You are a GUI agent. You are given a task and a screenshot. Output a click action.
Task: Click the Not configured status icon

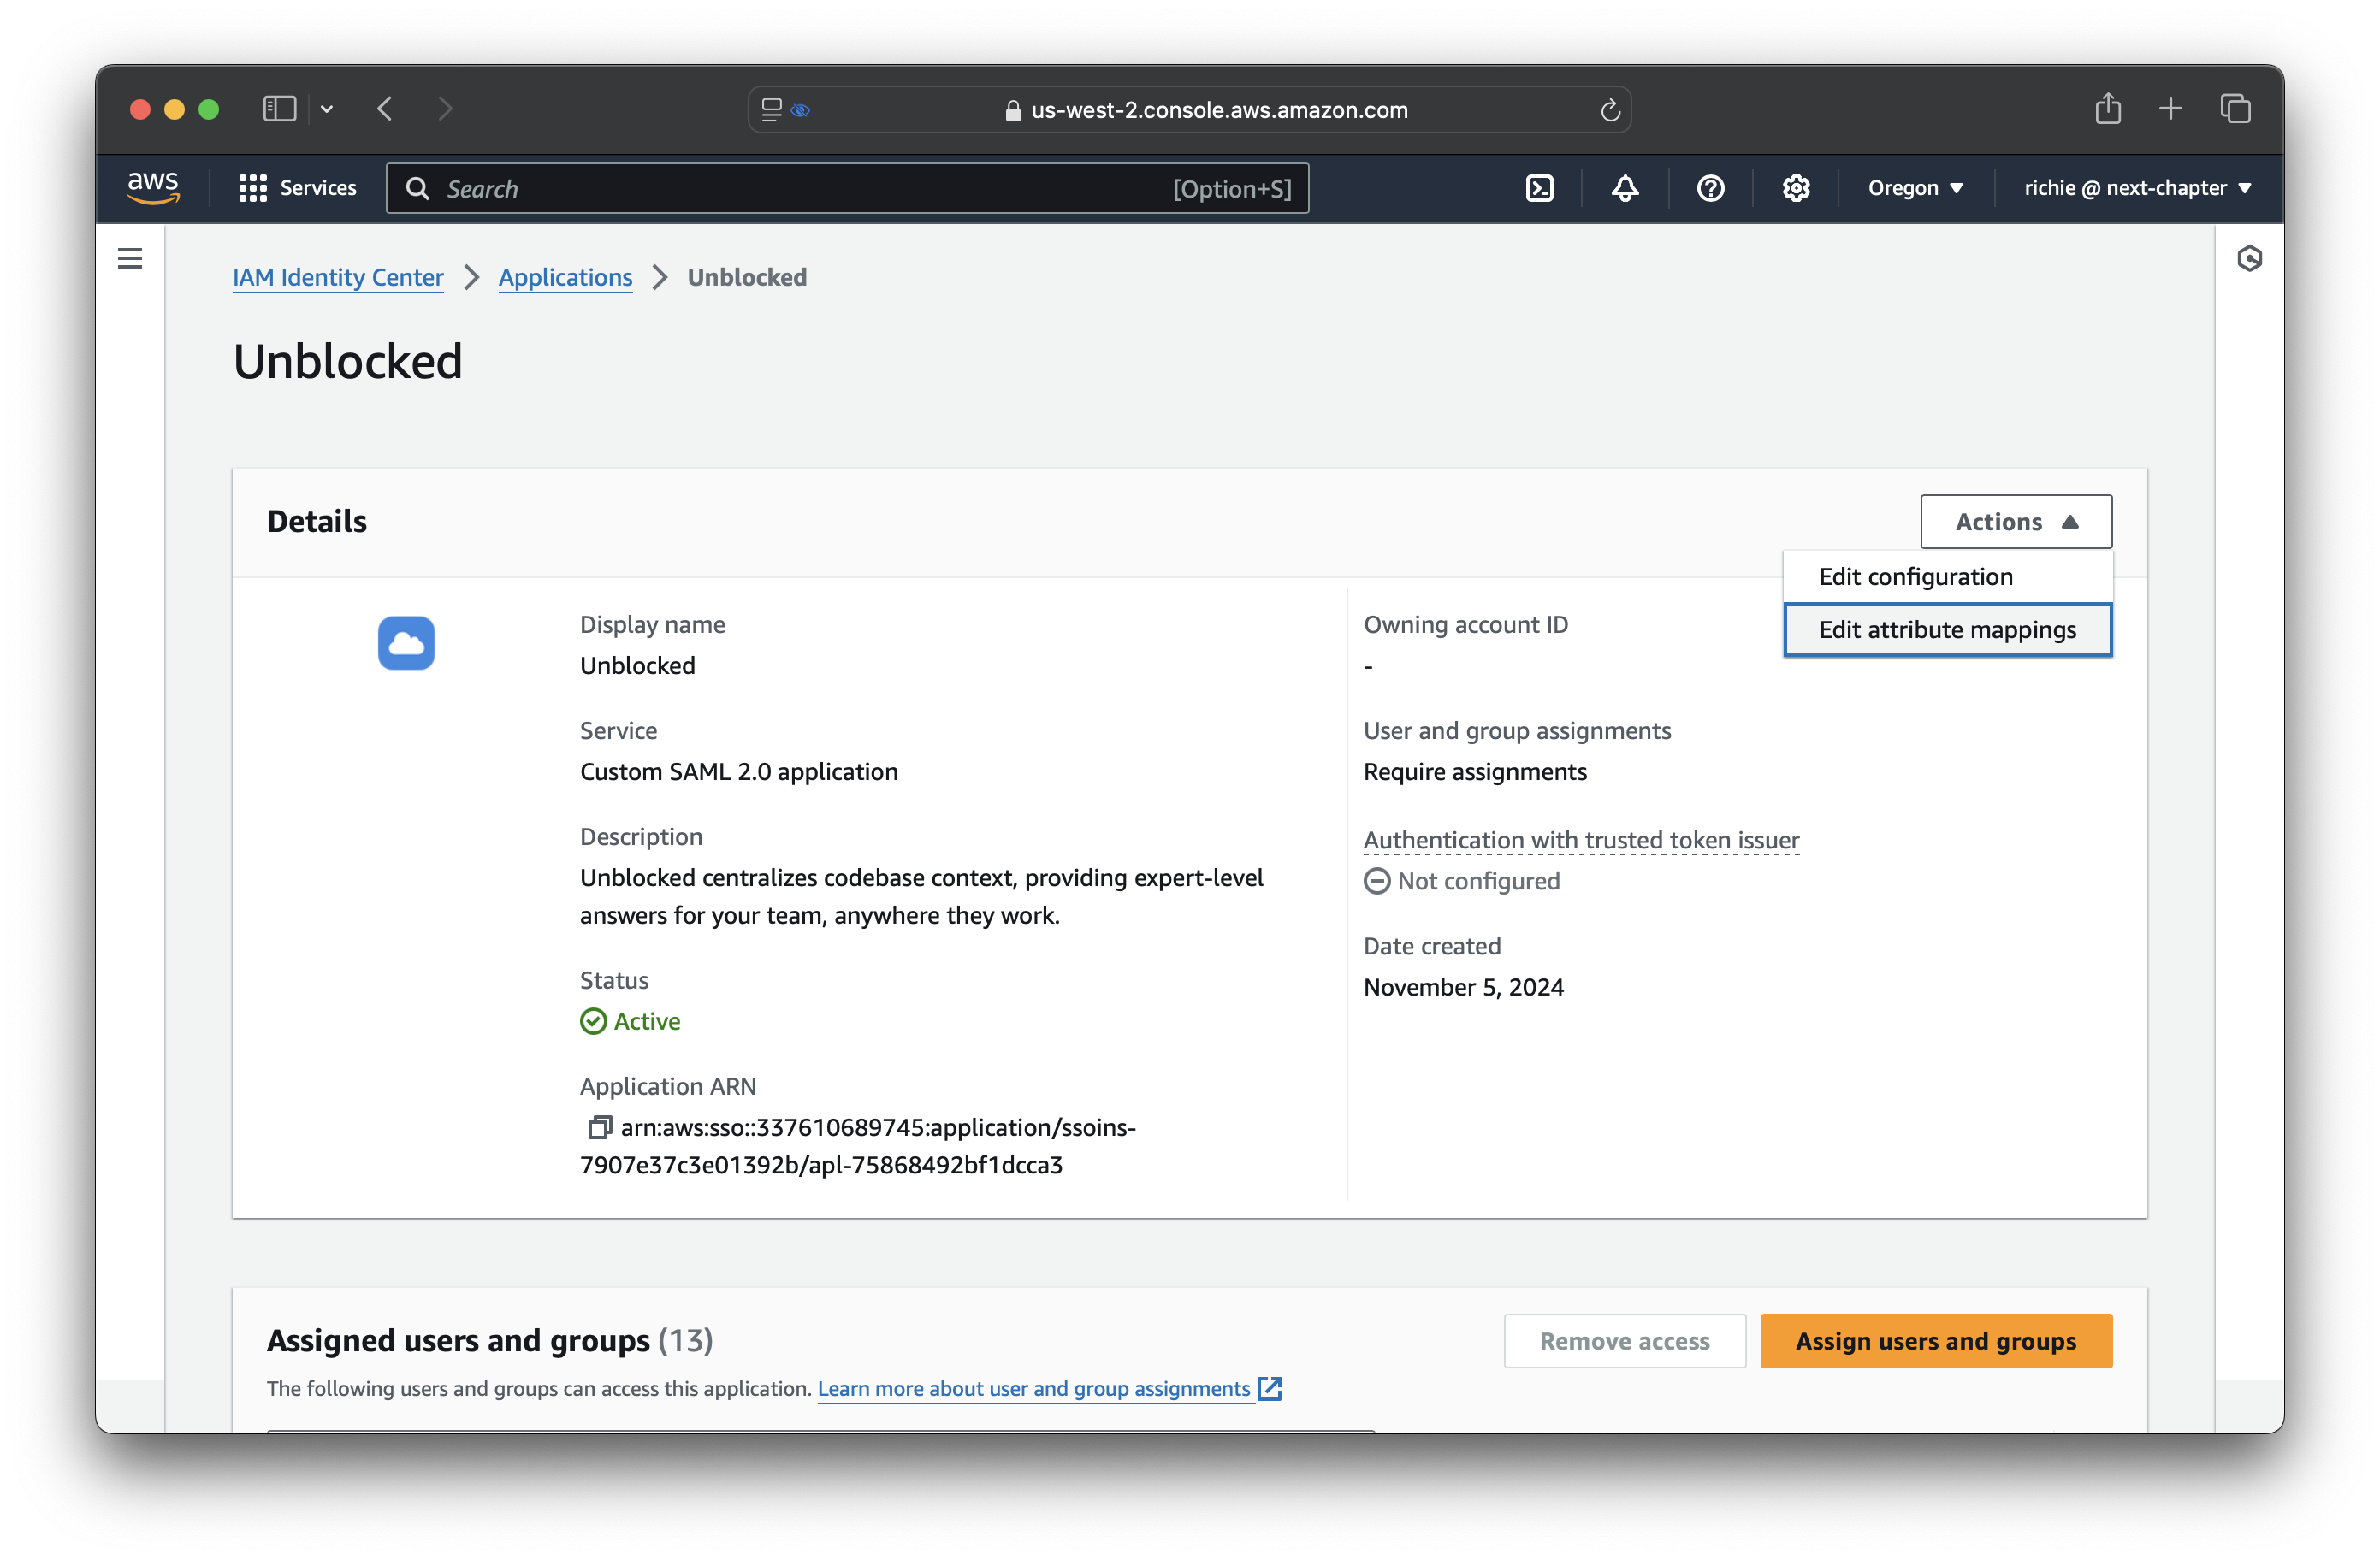click(x=1377, y=881)
